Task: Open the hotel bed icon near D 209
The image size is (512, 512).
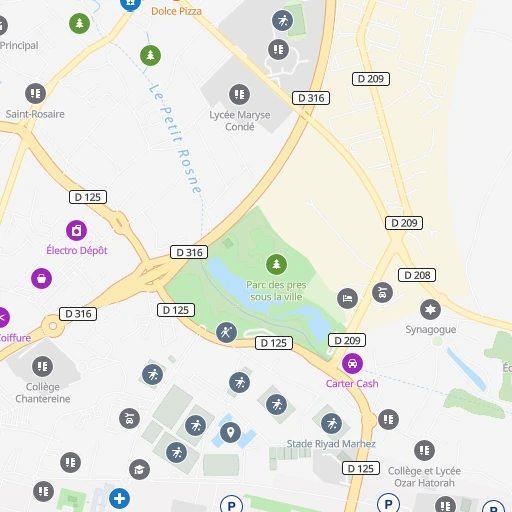Action: [x=347, y=298]
